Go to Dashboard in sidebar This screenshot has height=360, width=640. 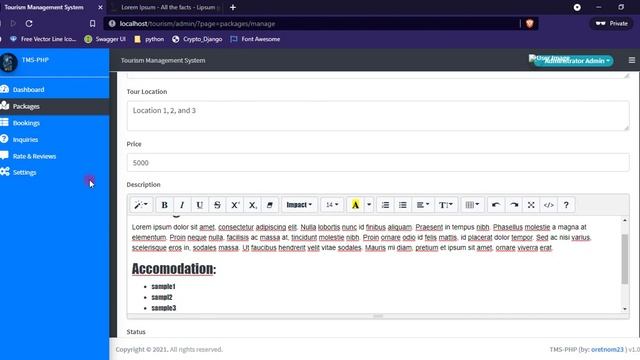[x=55, y=89]
